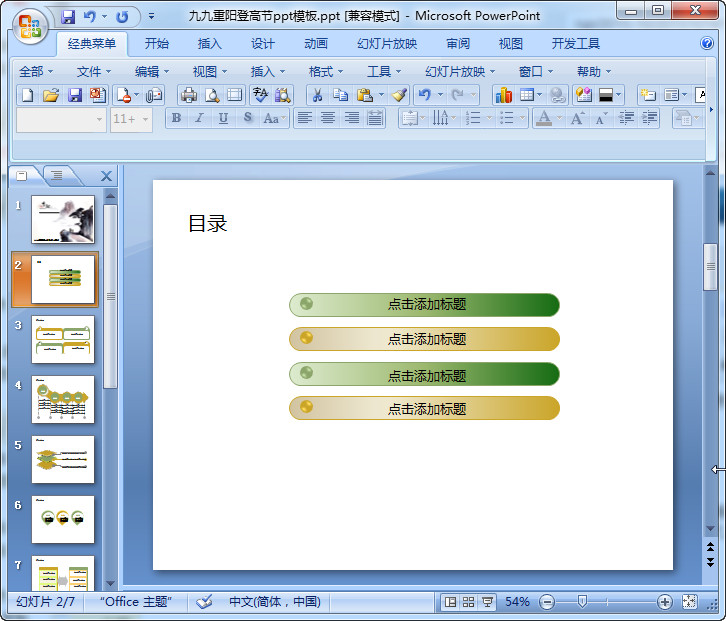Open the 工具 menu dropdown

point(384,71)
